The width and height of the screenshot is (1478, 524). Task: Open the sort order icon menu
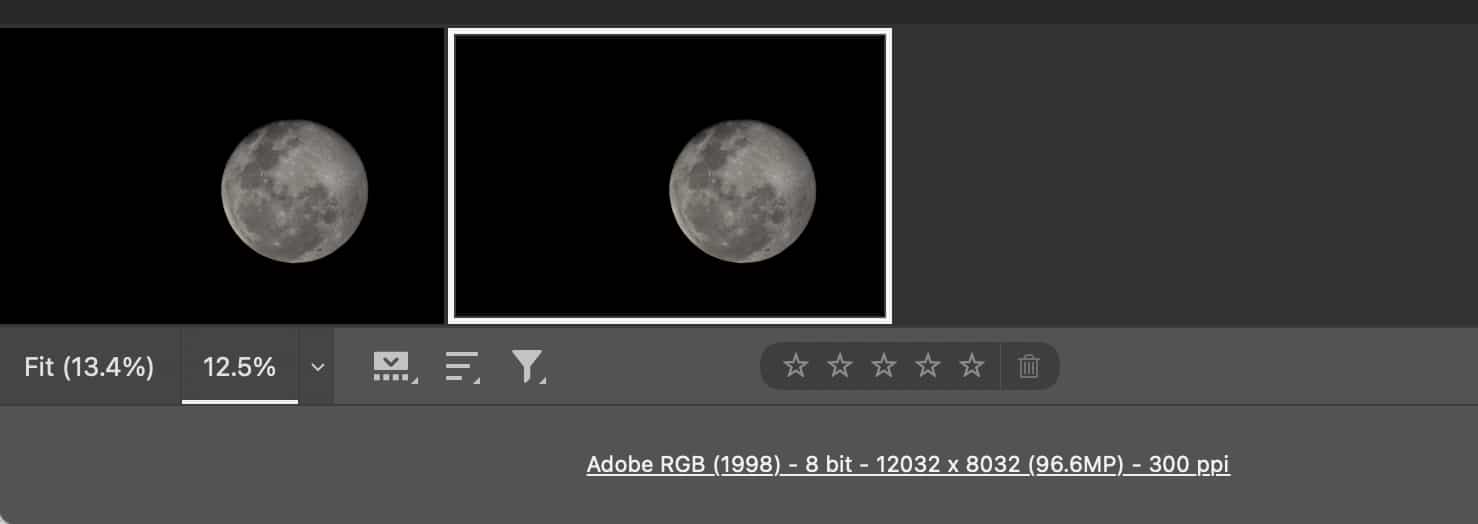pos(461,367)
